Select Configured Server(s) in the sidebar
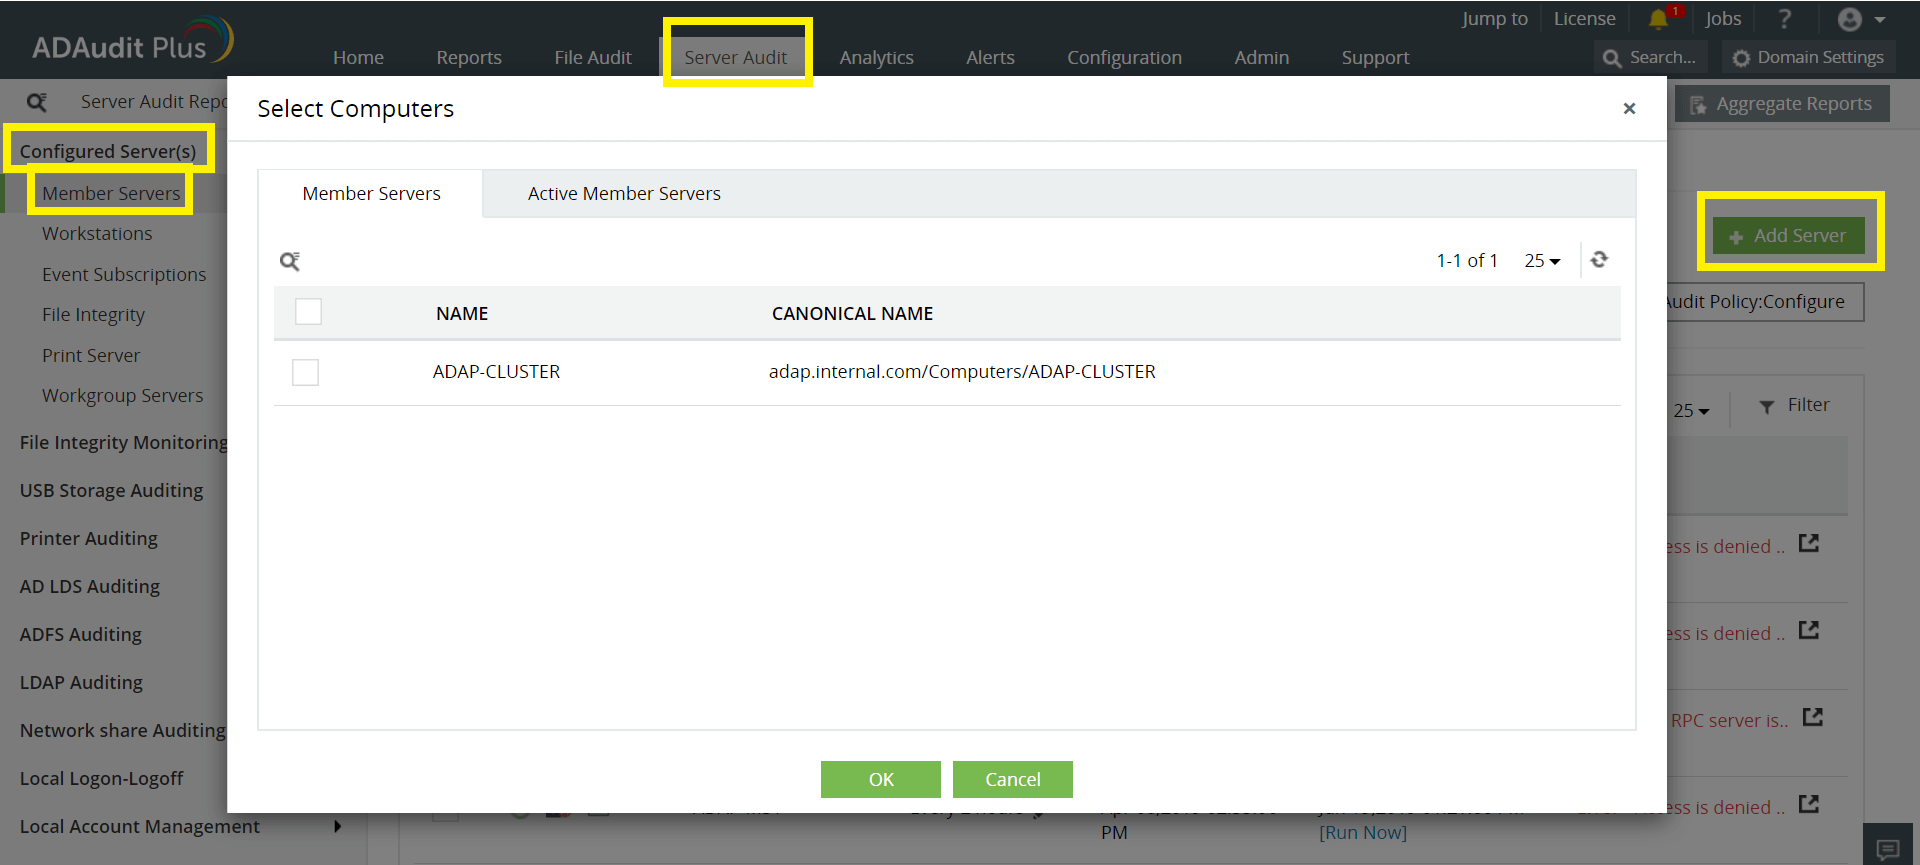The image size is (1920, 865). pyautogui.click(x=108, y=151)
